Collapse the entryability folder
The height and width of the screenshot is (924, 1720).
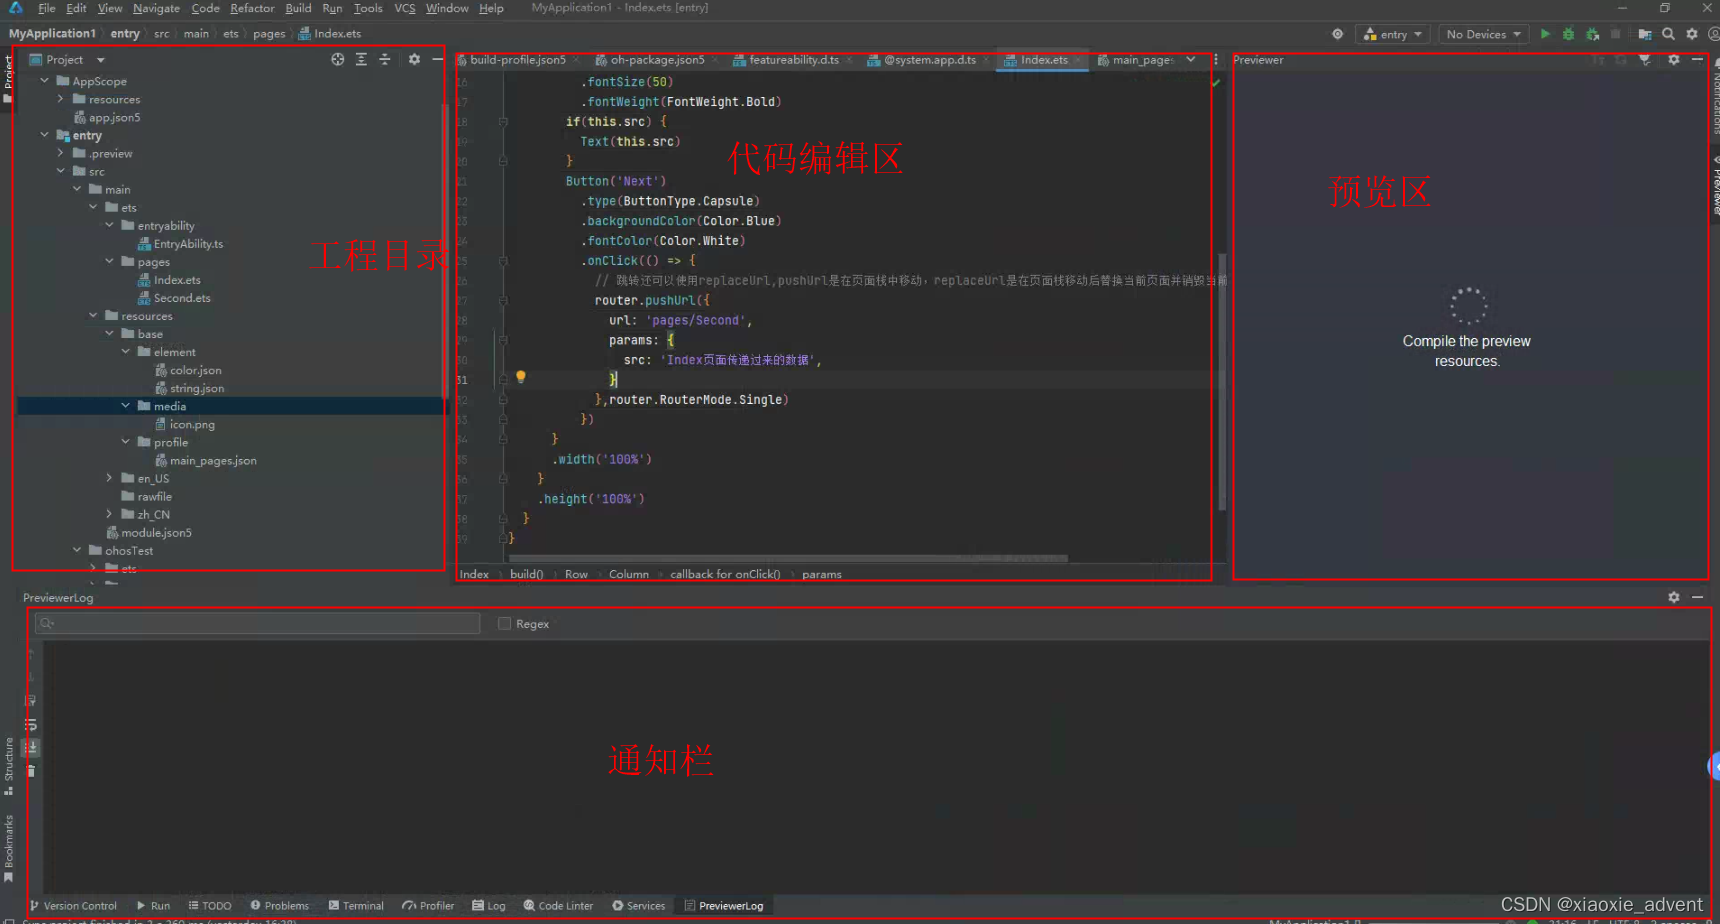[x=109, y=225]
